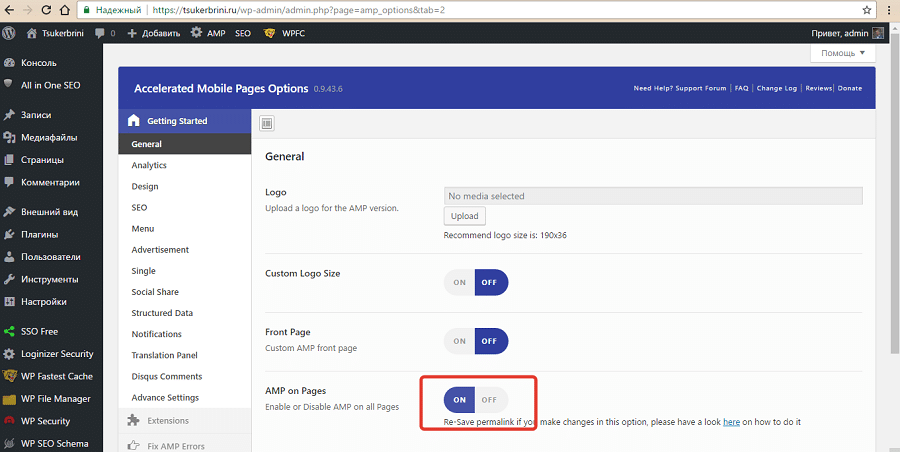
Task: Open the 'here' permalink help link
Action: 731,422
